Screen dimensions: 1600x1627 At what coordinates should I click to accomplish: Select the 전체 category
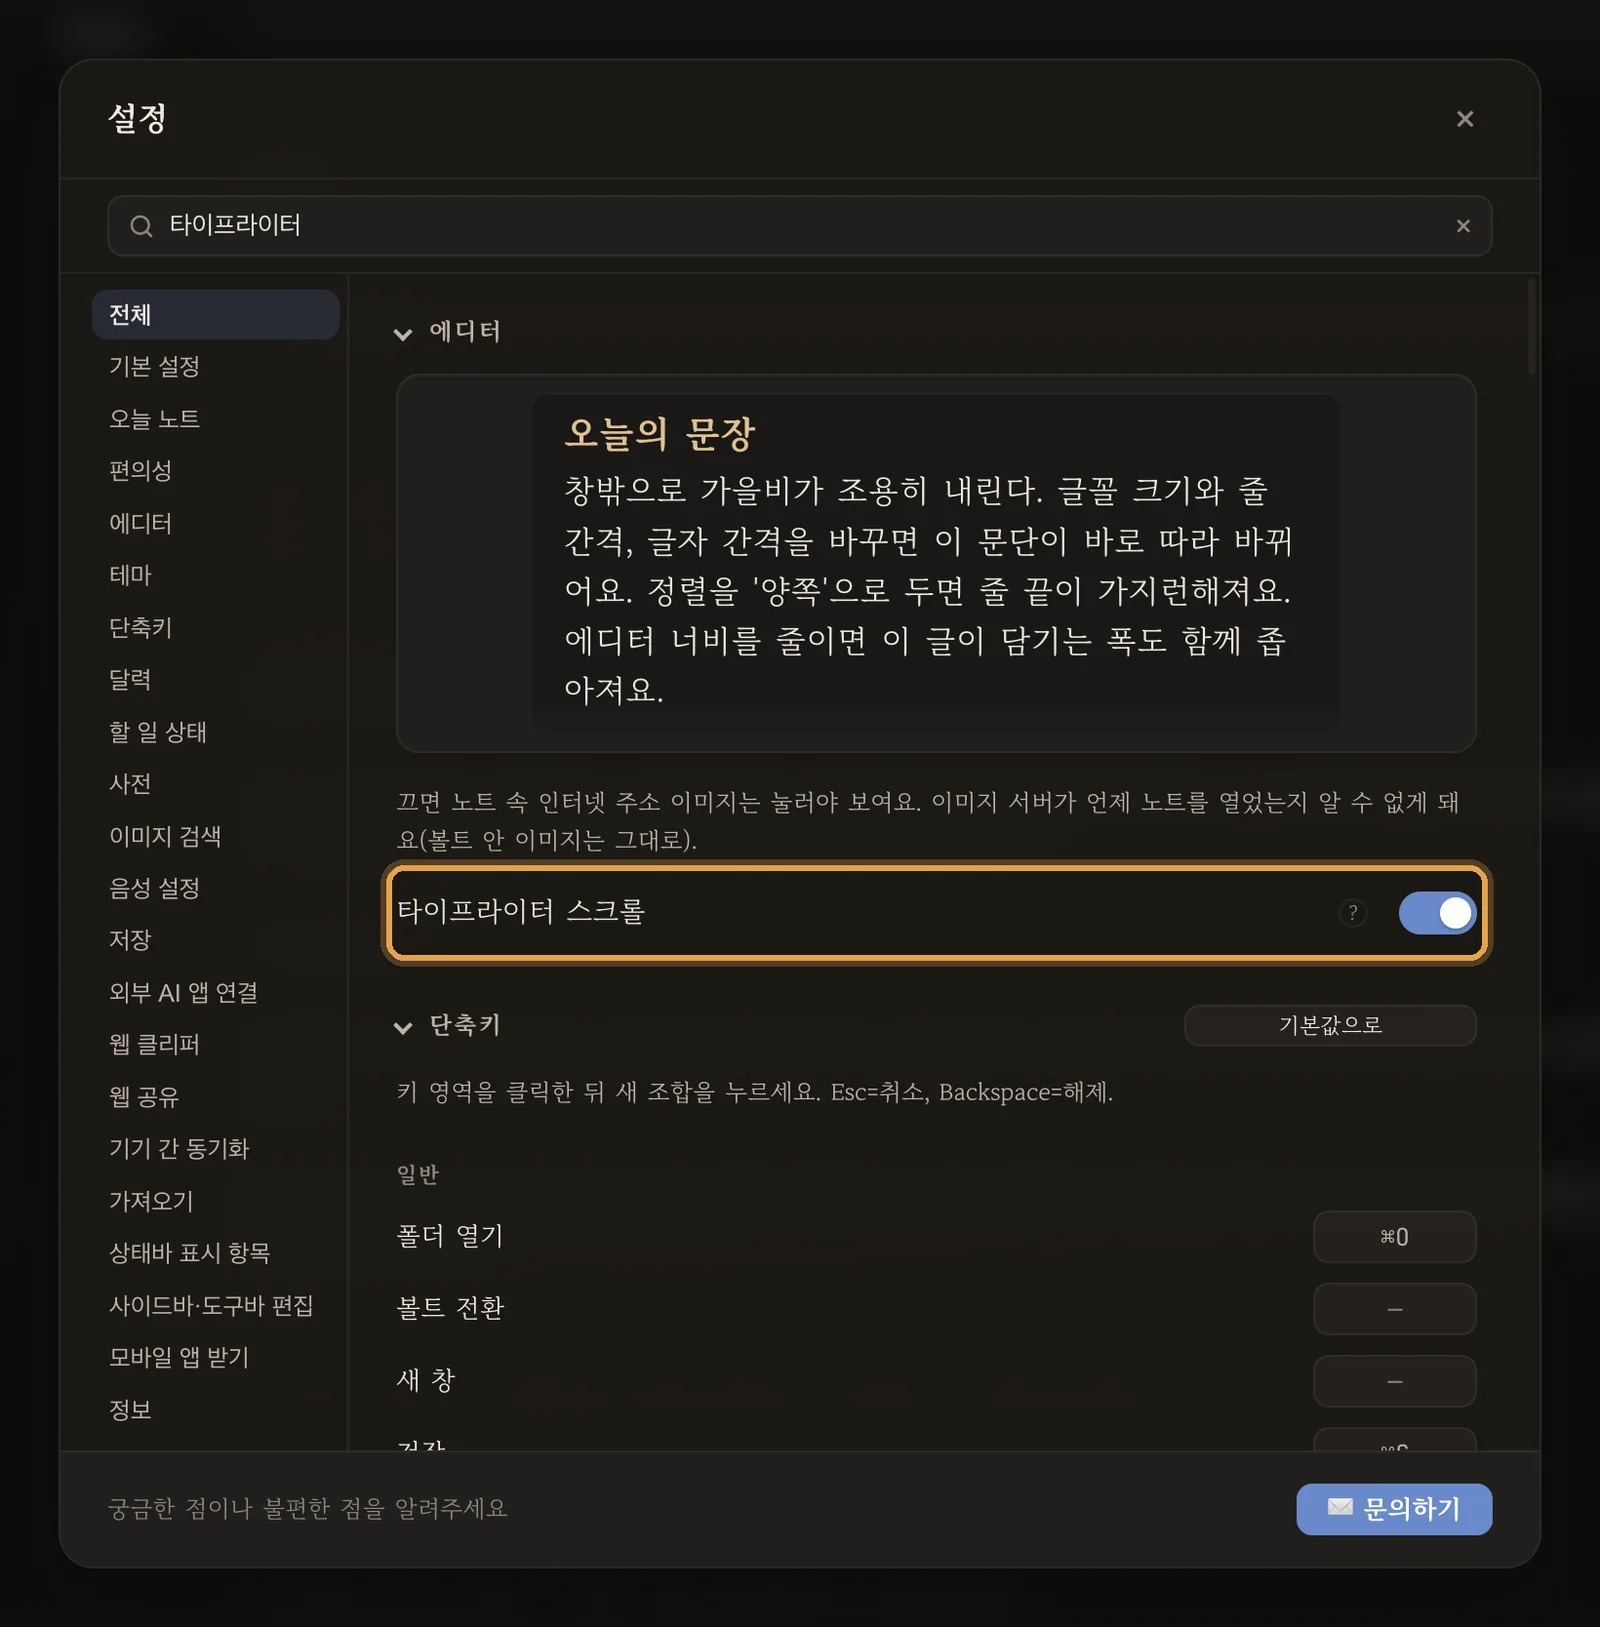click(215, 315)
